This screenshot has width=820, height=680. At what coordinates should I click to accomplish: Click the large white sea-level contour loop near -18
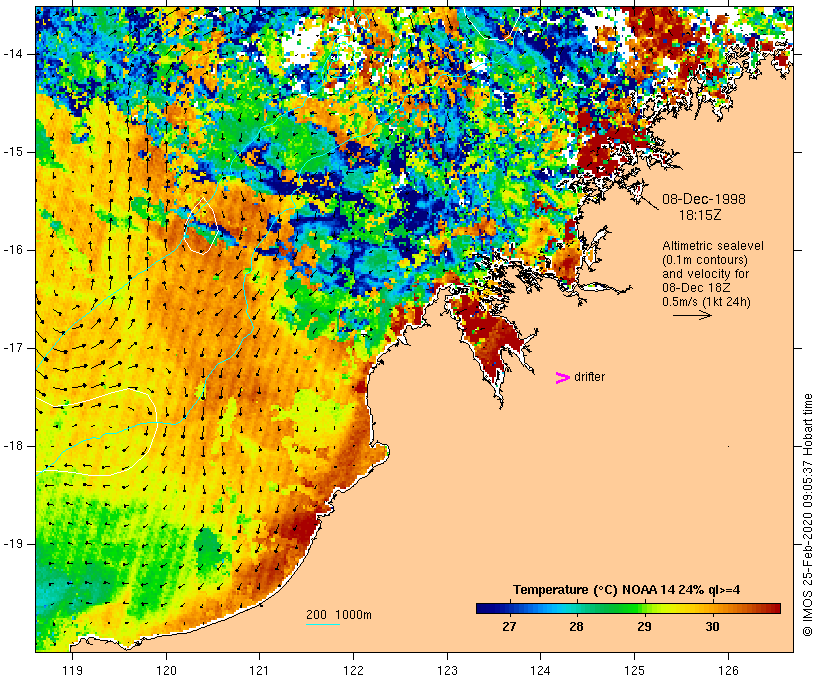coord(97,432)
